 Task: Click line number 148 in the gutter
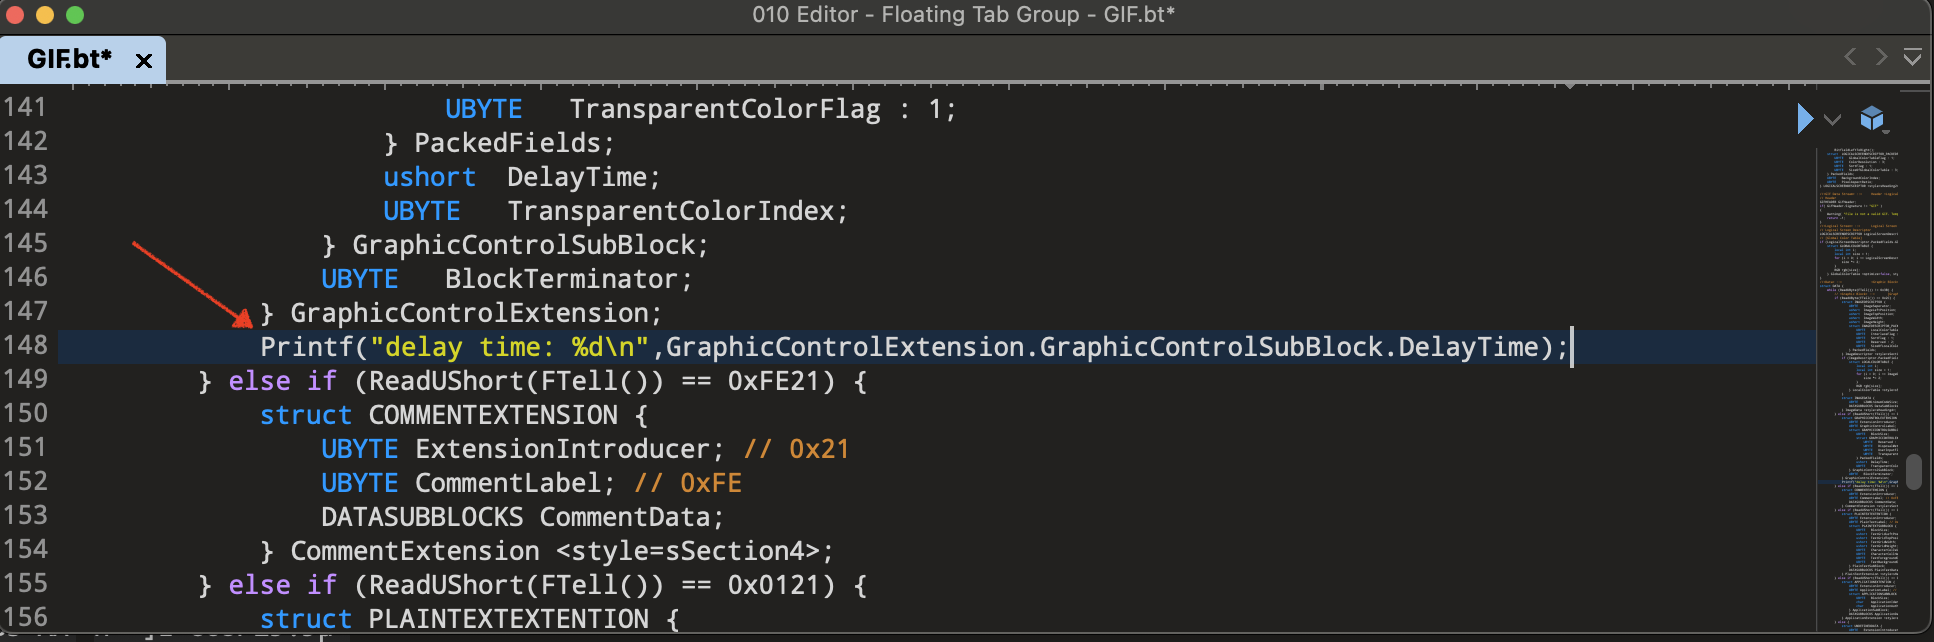[29, 346]
